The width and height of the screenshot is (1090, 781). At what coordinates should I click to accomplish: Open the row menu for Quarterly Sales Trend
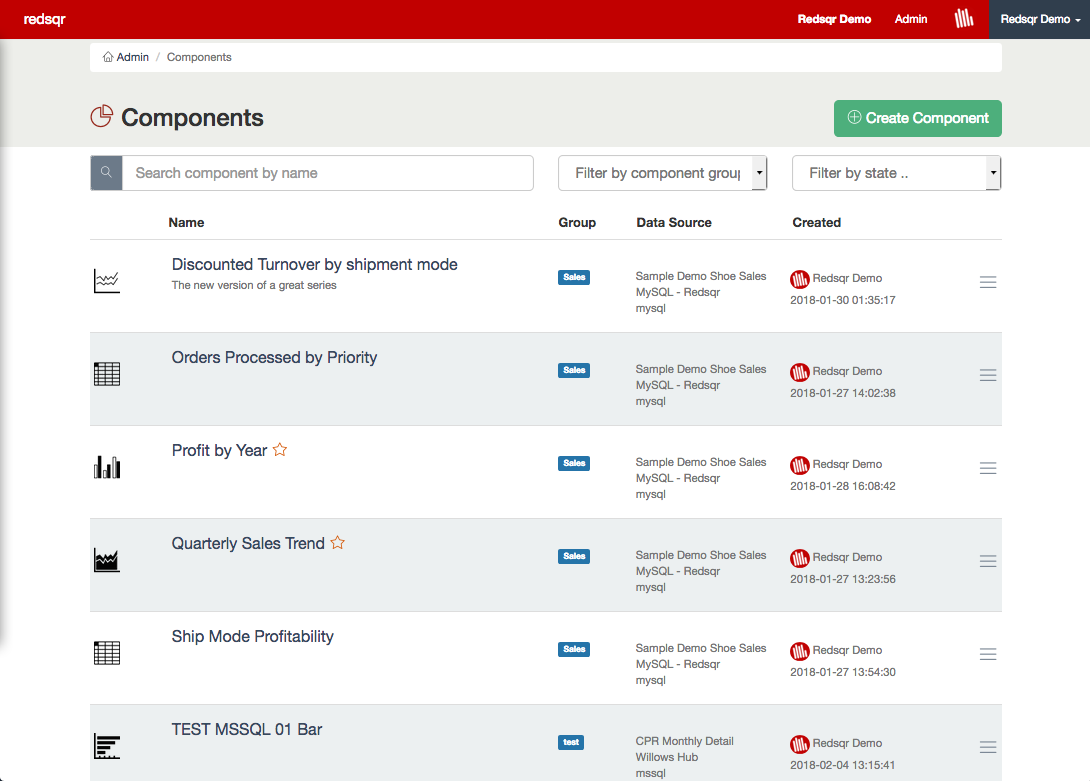(x=988, y=561)
